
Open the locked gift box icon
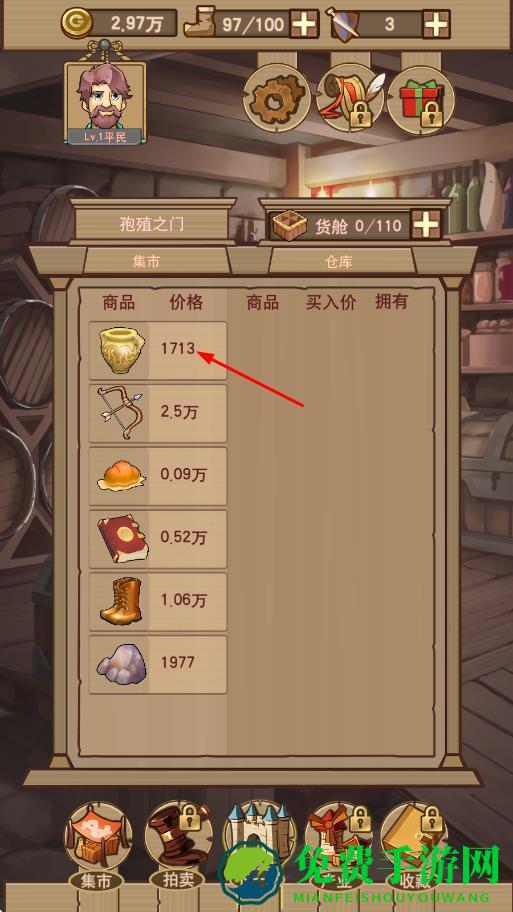pos(421,100)
